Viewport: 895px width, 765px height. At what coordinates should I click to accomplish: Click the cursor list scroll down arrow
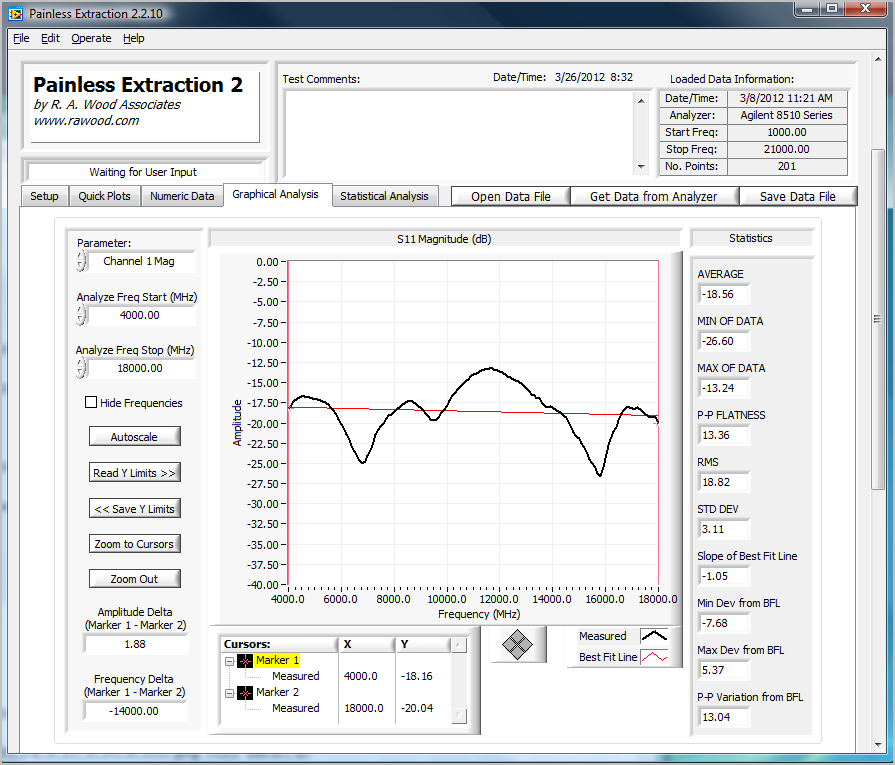point(459,715)
